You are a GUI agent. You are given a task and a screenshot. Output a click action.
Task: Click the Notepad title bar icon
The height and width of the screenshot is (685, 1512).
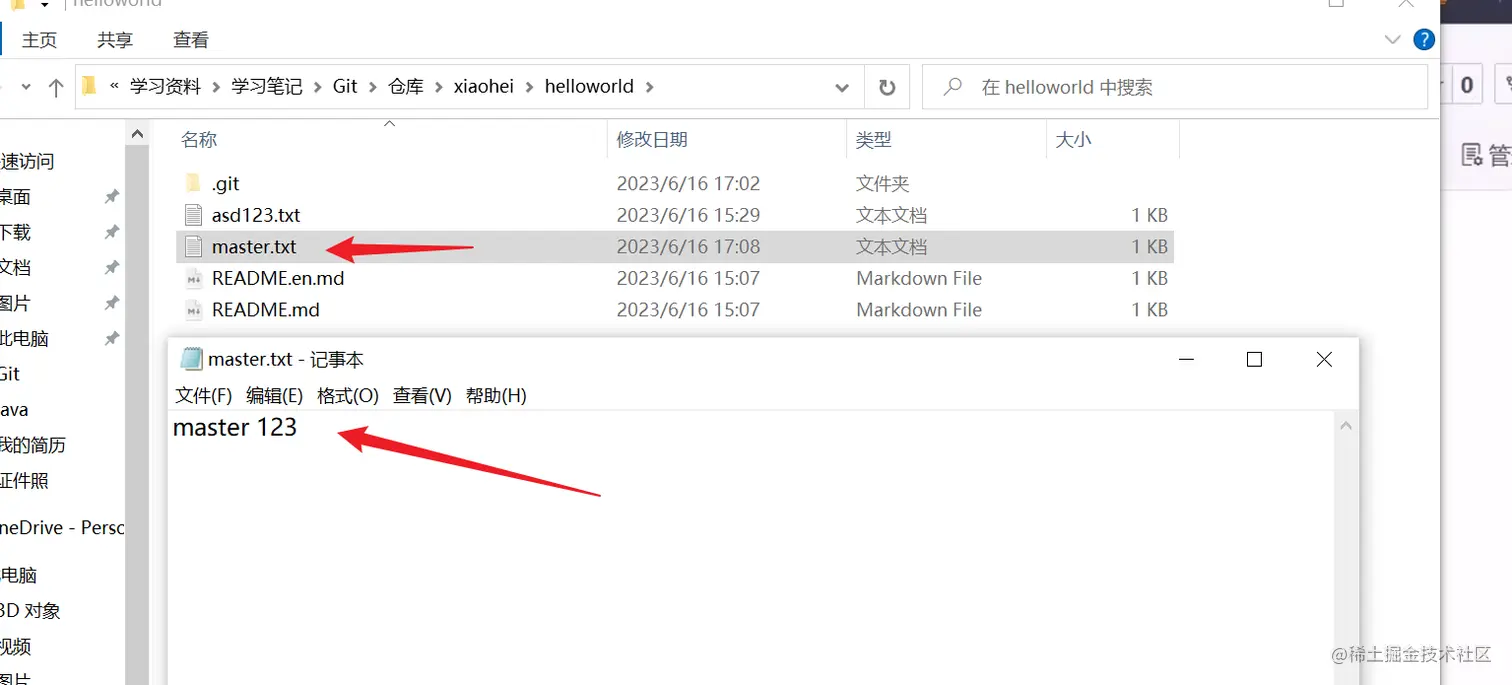[x=190, y=360]
